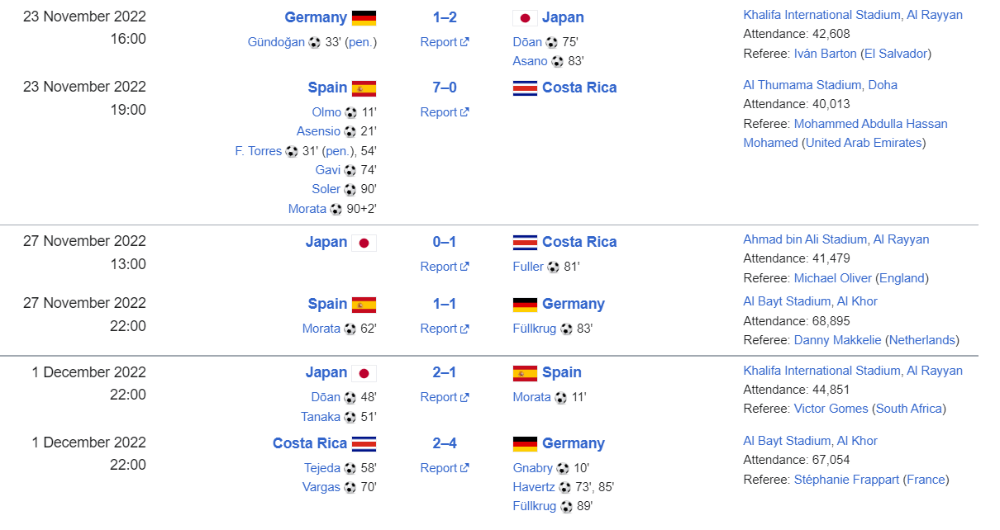Open the Report link under the 1–1 score

(439, 329)
